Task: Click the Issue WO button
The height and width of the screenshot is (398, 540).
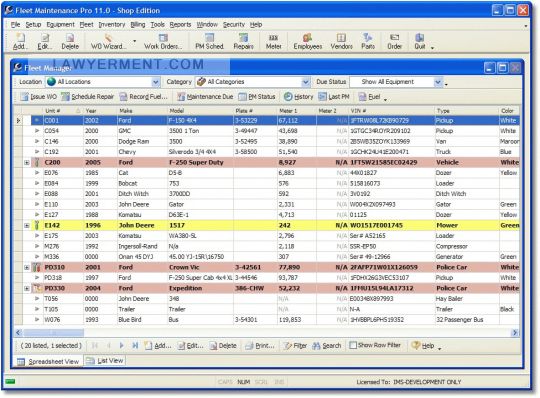Action: click(38, 97)
